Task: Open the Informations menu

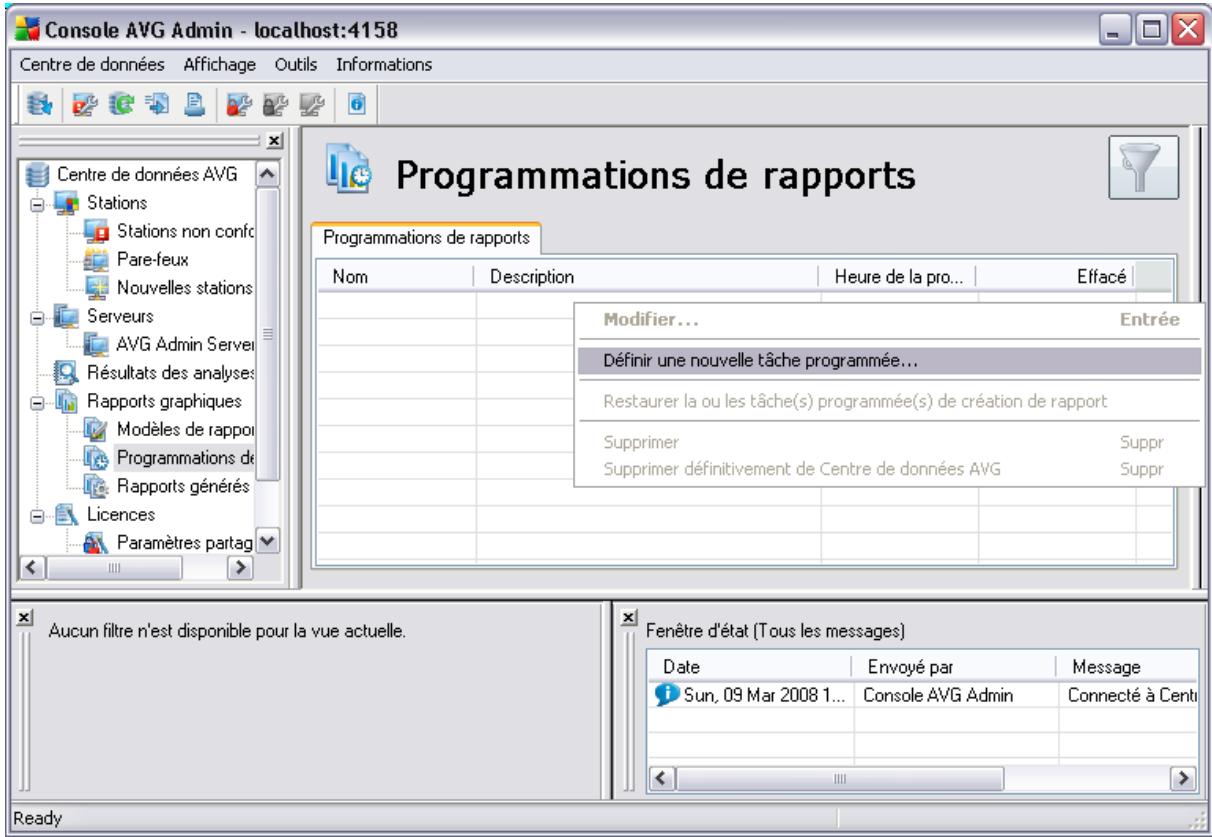Action: (x=384, y=65)
